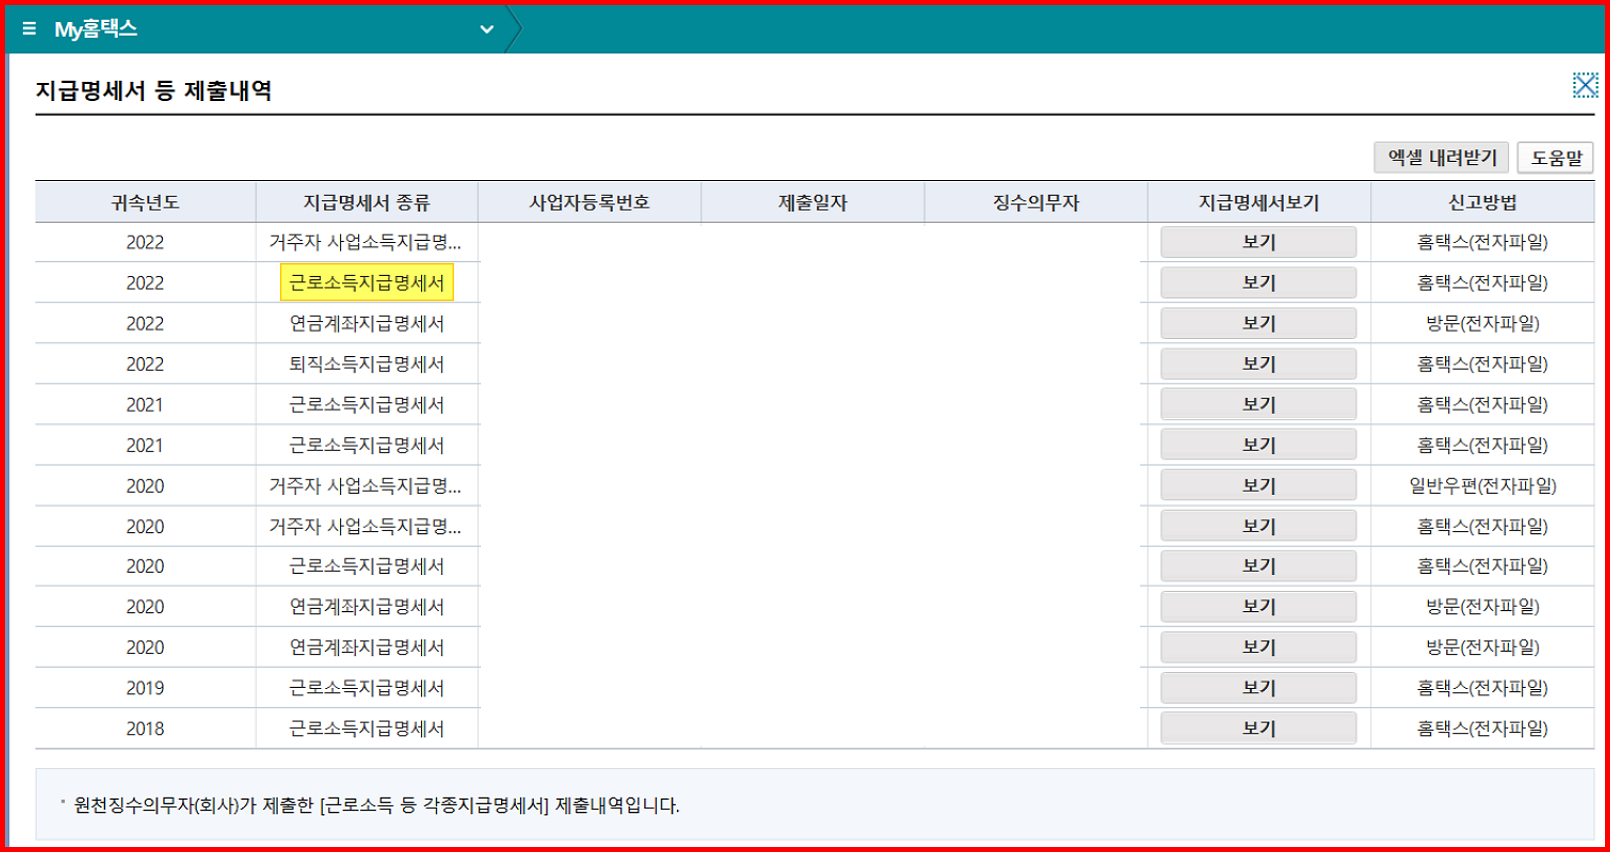Click the 지급명세서 종류 column header
This screenshot has width=1610, height=852.
coord(367,202)
